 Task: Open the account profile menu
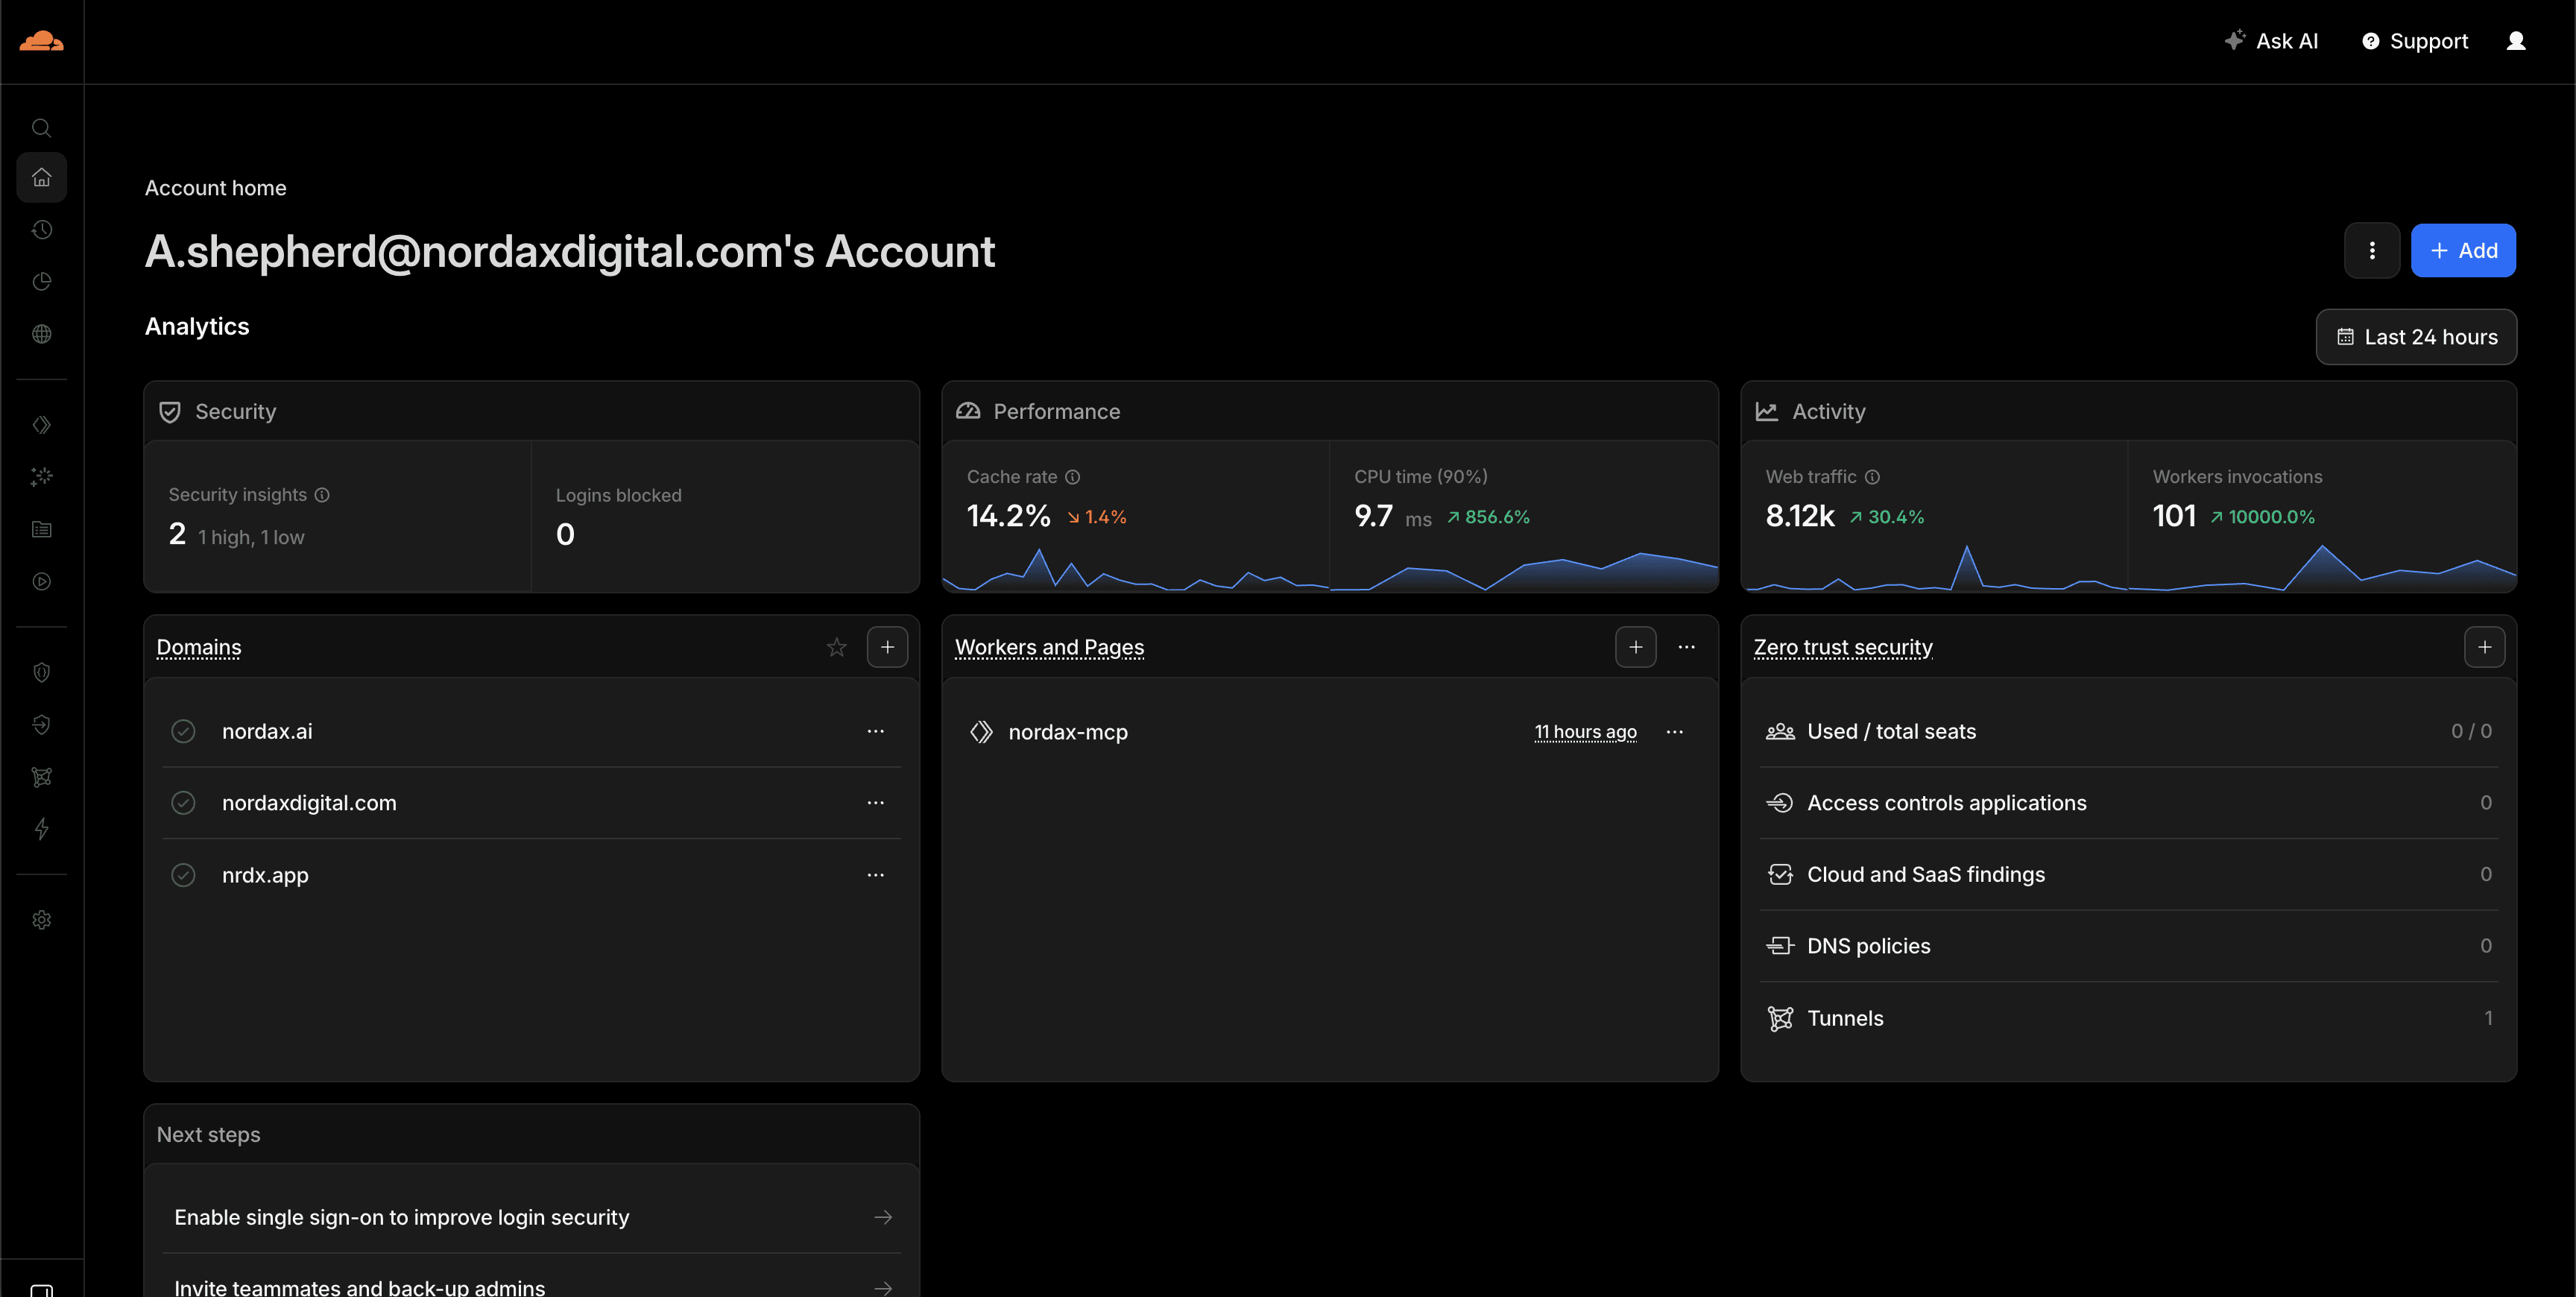(2517, 41)
